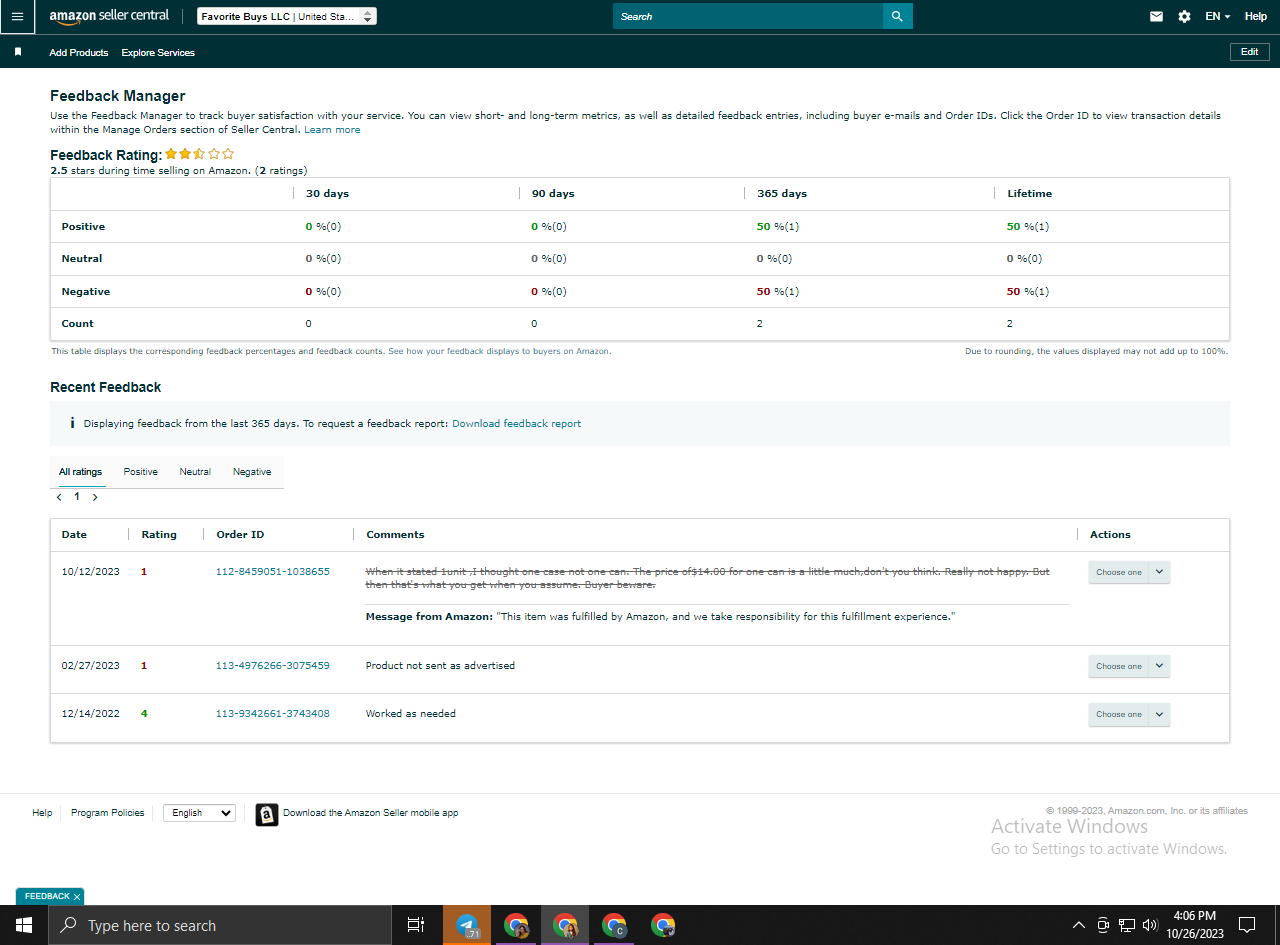Image resolution: width=1280 pixels, height=945 pixels.
Task: Go to next feedback page arrow
Action: pyautogui.click(x=95, y=497)
